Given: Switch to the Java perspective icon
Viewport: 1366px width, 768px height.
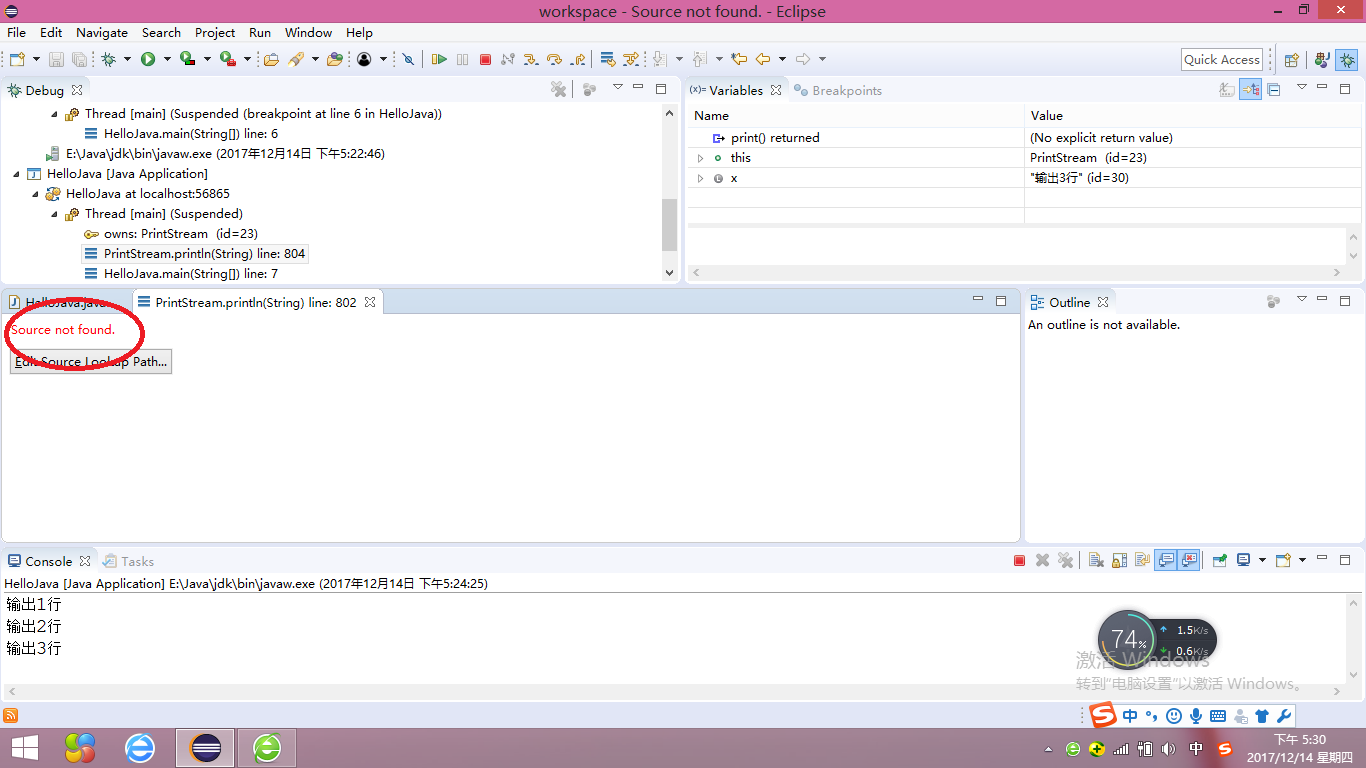Looking at the screenshot, I should pyautogui.click(x=1321, y=59).
